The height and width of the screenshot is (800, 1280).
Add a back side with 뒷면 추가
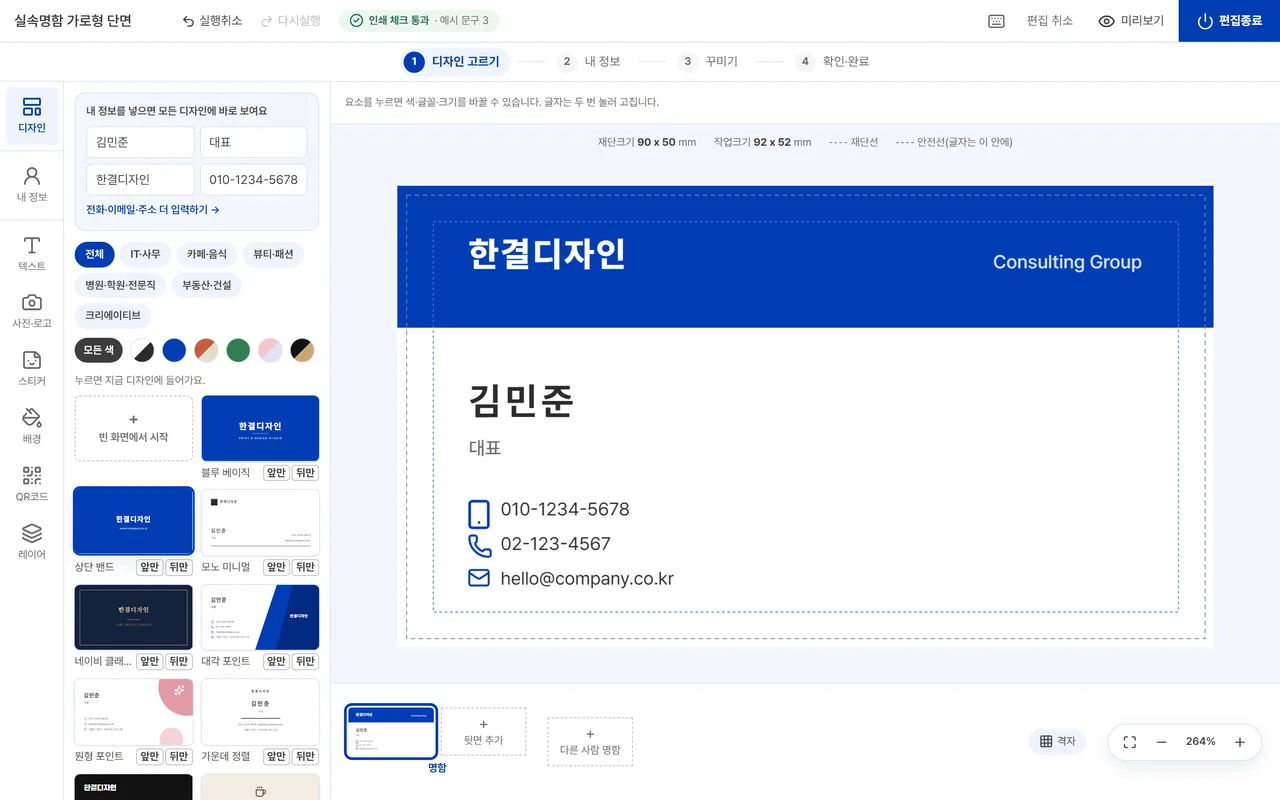(483, 733)
